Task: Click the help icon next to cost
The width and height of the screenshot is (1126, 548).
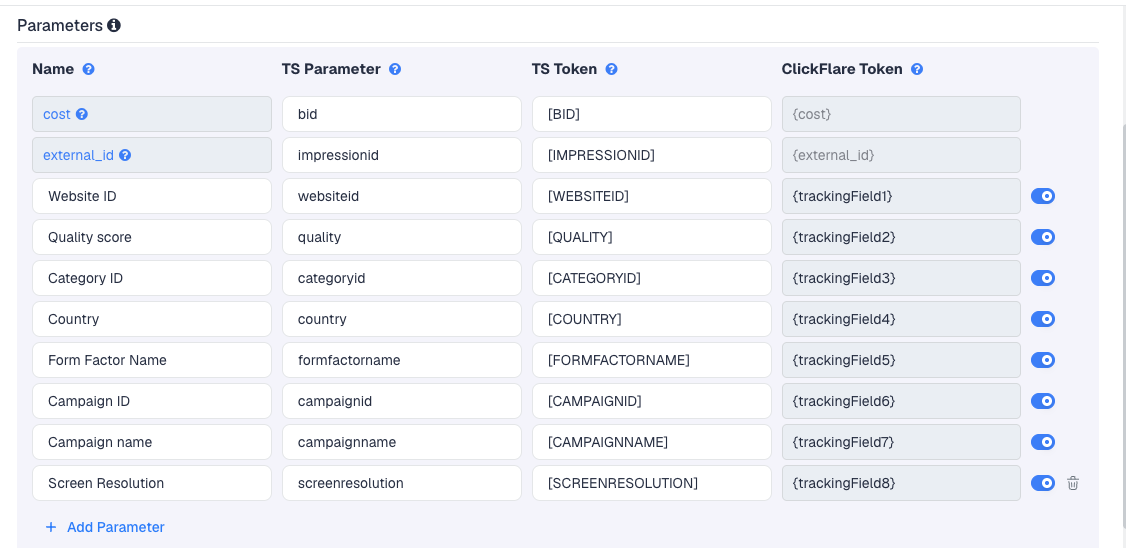Action: (82, 114)
